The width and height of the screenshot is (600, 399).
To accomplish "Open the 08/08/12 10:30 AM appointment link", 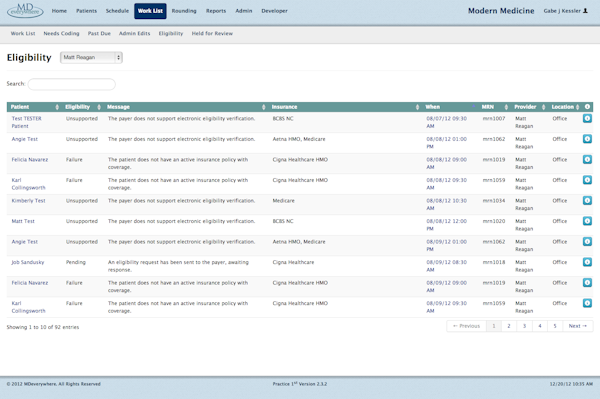I will coord(447,204).
